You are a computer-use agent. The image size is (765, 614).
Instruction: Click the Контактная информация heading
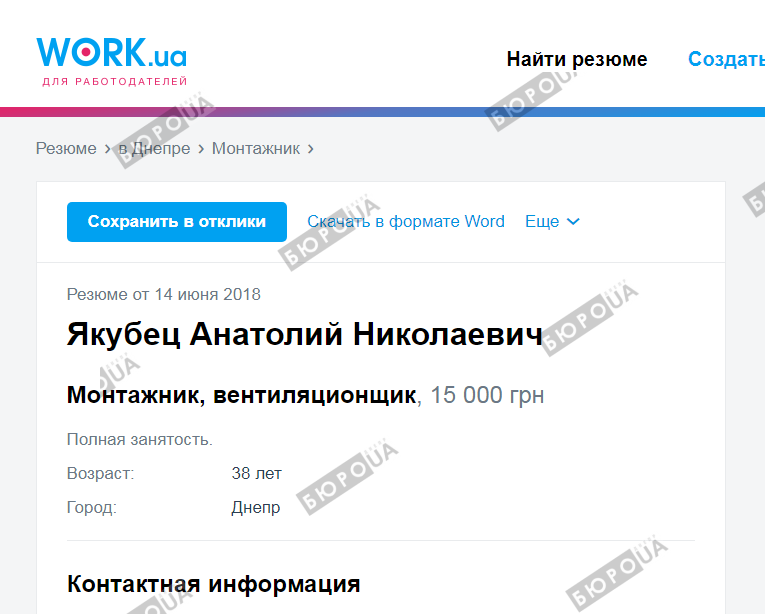tap(213, 583)
